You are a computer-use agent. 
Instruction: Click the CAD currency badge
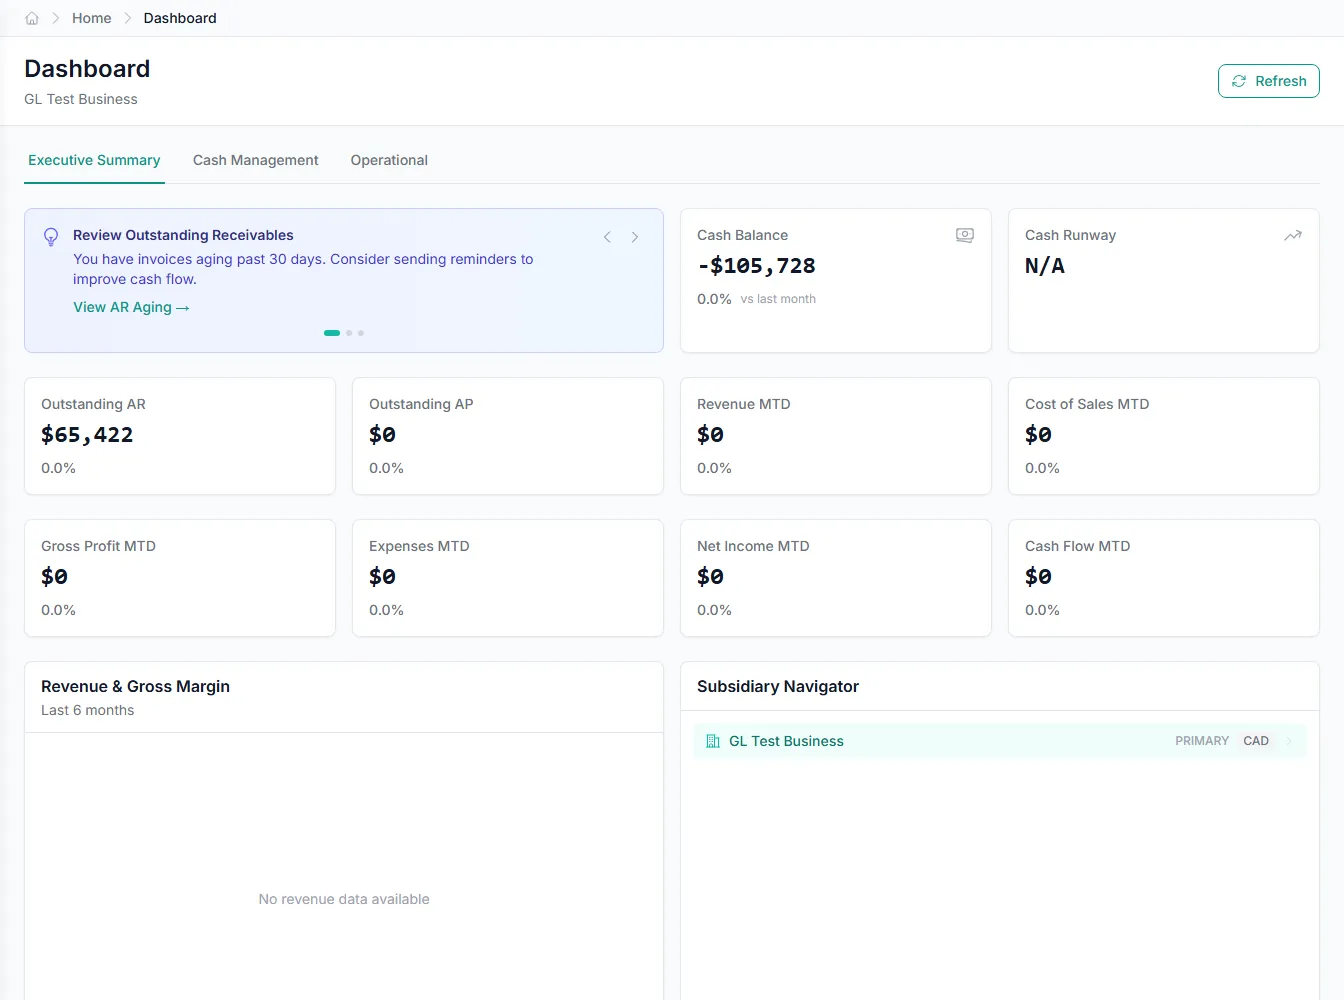point(1256,741)
